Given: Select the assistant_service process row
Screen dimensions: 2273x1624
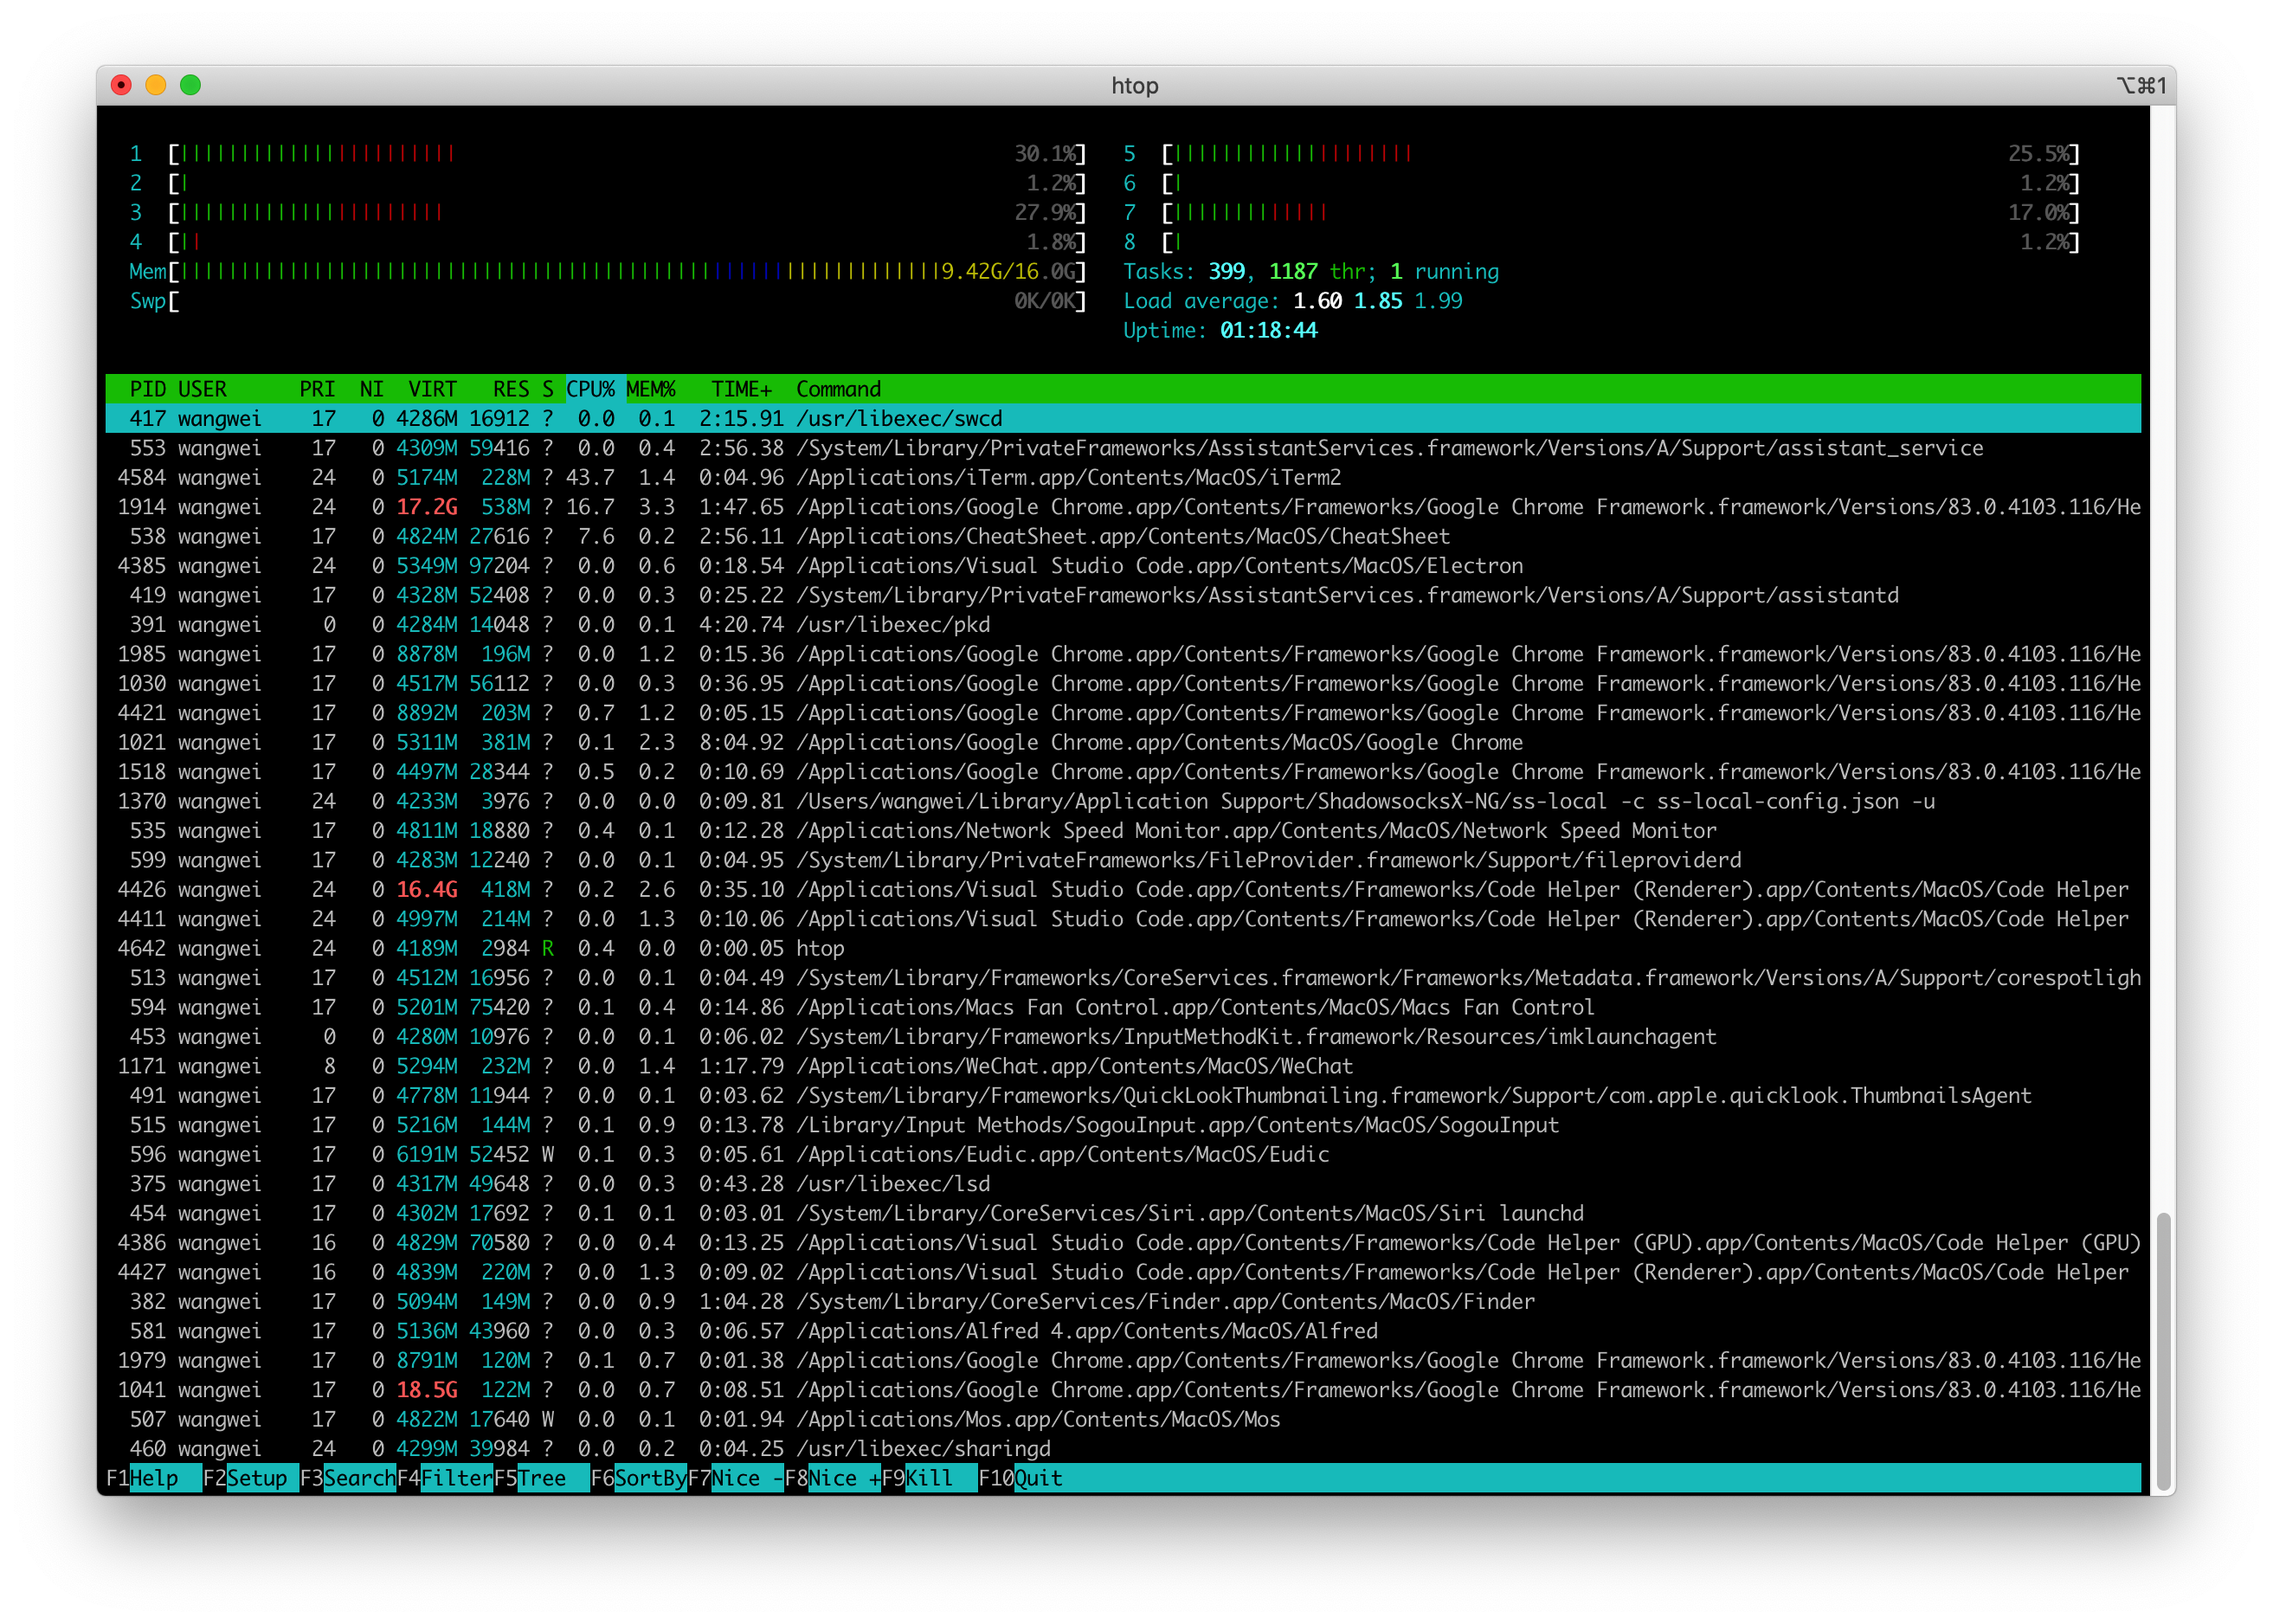Looking at the screenshot, I should tap(1123, 448).
